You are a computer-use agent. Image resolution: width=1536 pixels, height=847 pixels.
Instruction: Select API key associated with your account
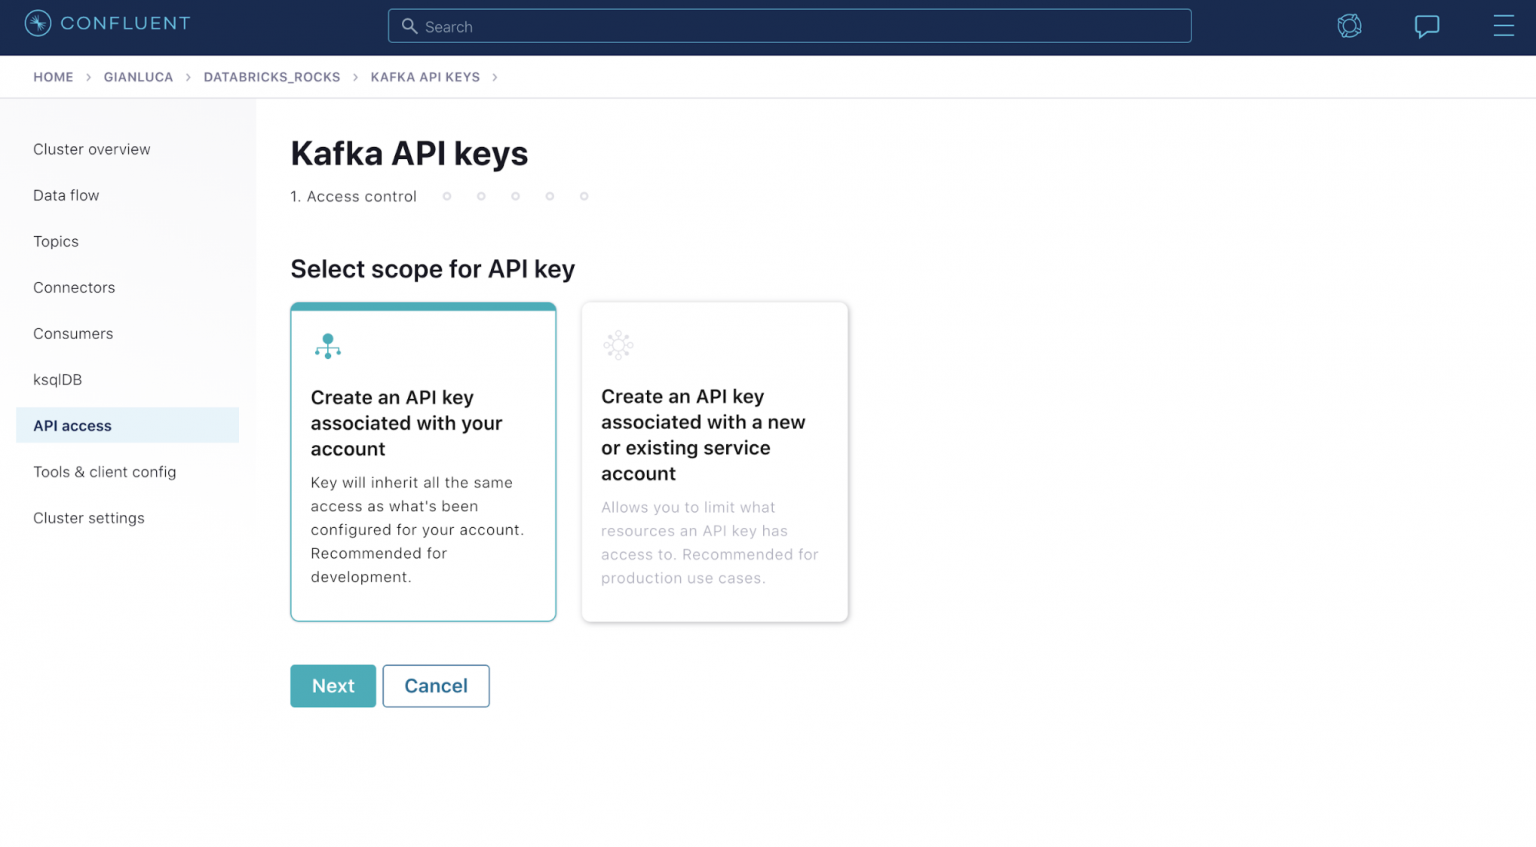[423, 462]
